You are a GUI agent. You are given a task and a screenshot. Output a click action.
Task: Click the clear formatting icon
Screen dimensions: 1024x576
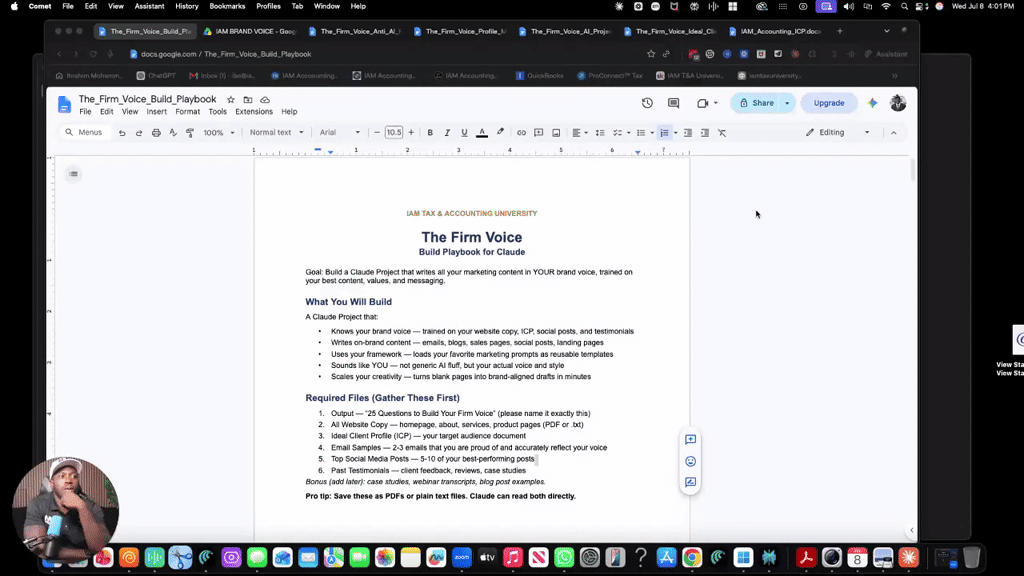pyautogui.click(x=722, y=133)
